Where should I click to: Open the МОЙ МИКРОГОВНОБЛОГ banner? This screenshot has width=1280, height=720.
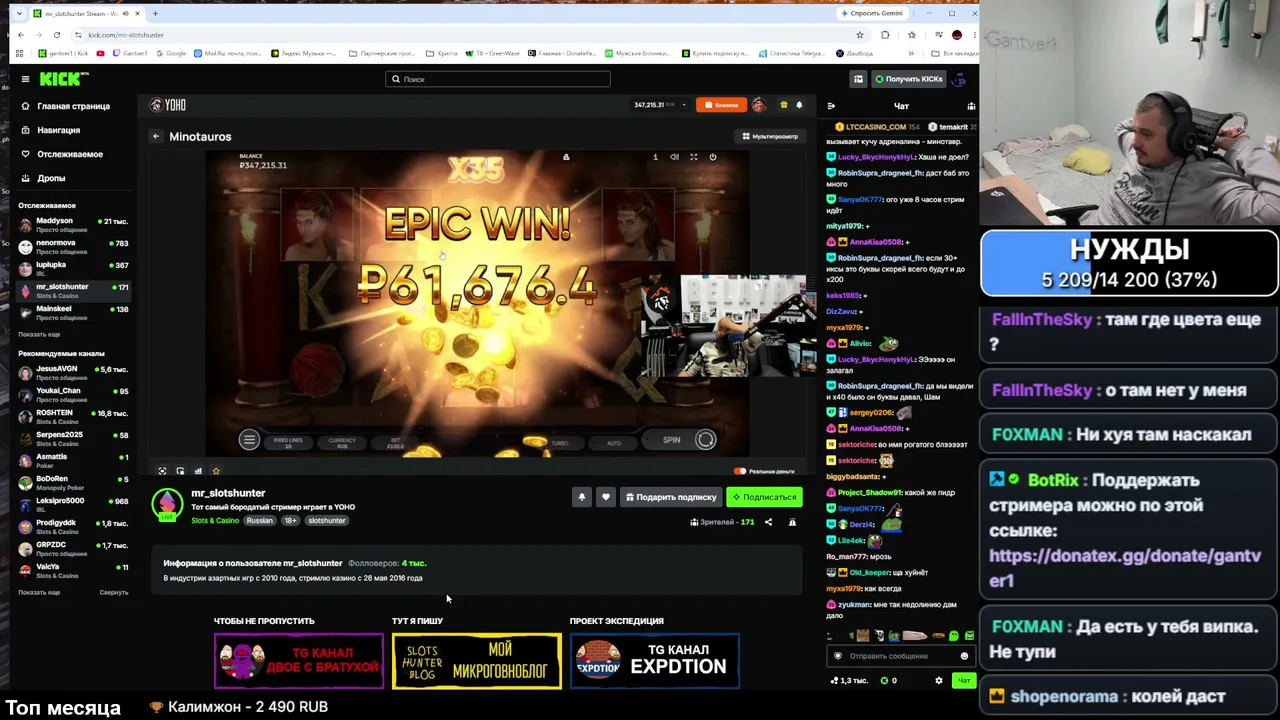point(477,661)
